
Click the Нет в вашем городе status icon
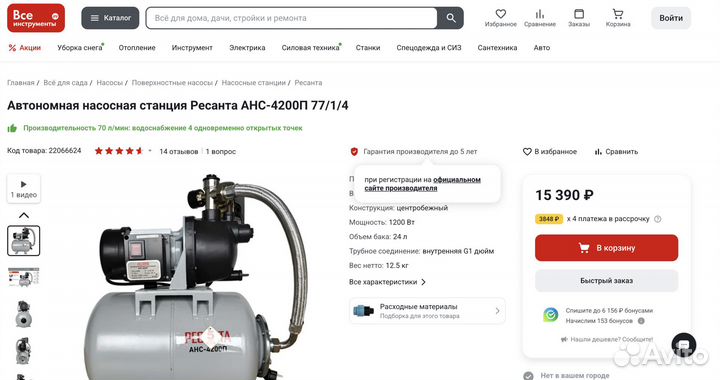(528, 375)
